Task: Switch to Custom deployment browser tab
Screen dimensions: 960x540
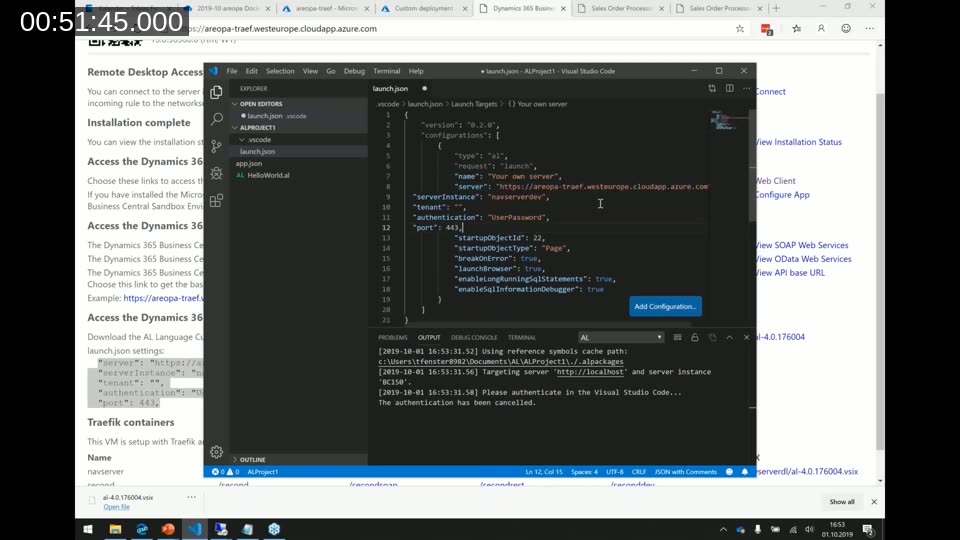Action: pyautogui.click(x=422, y=9)
